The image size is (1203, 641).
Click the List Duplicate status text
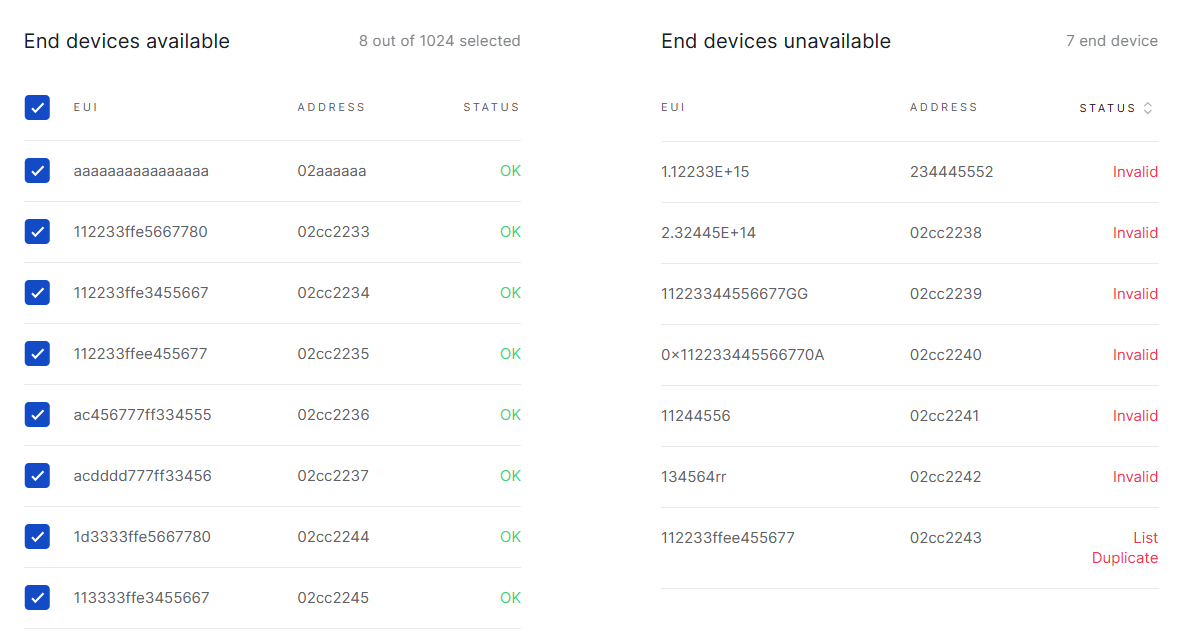click(1125, 547)
